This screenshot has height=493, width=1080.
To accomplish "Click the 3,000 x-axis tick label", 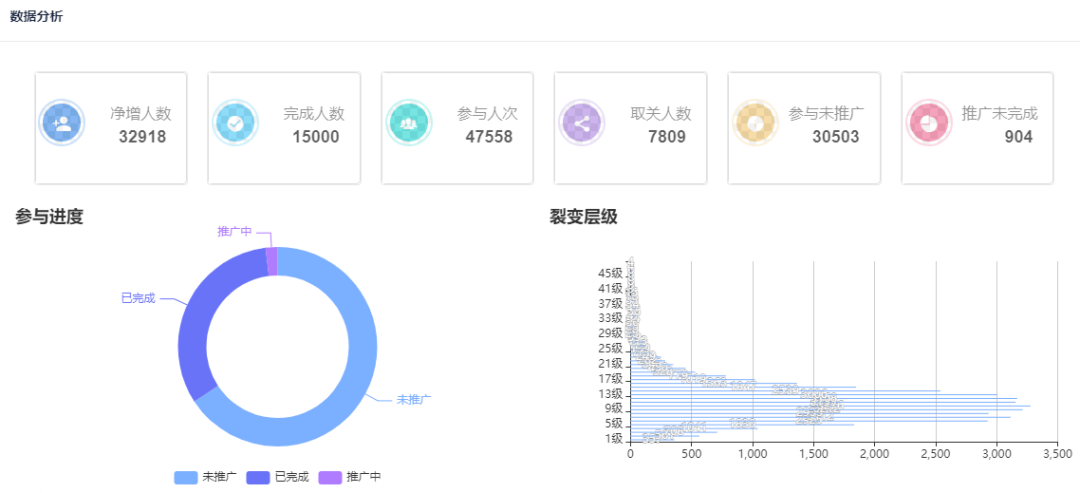I will 996,454.
